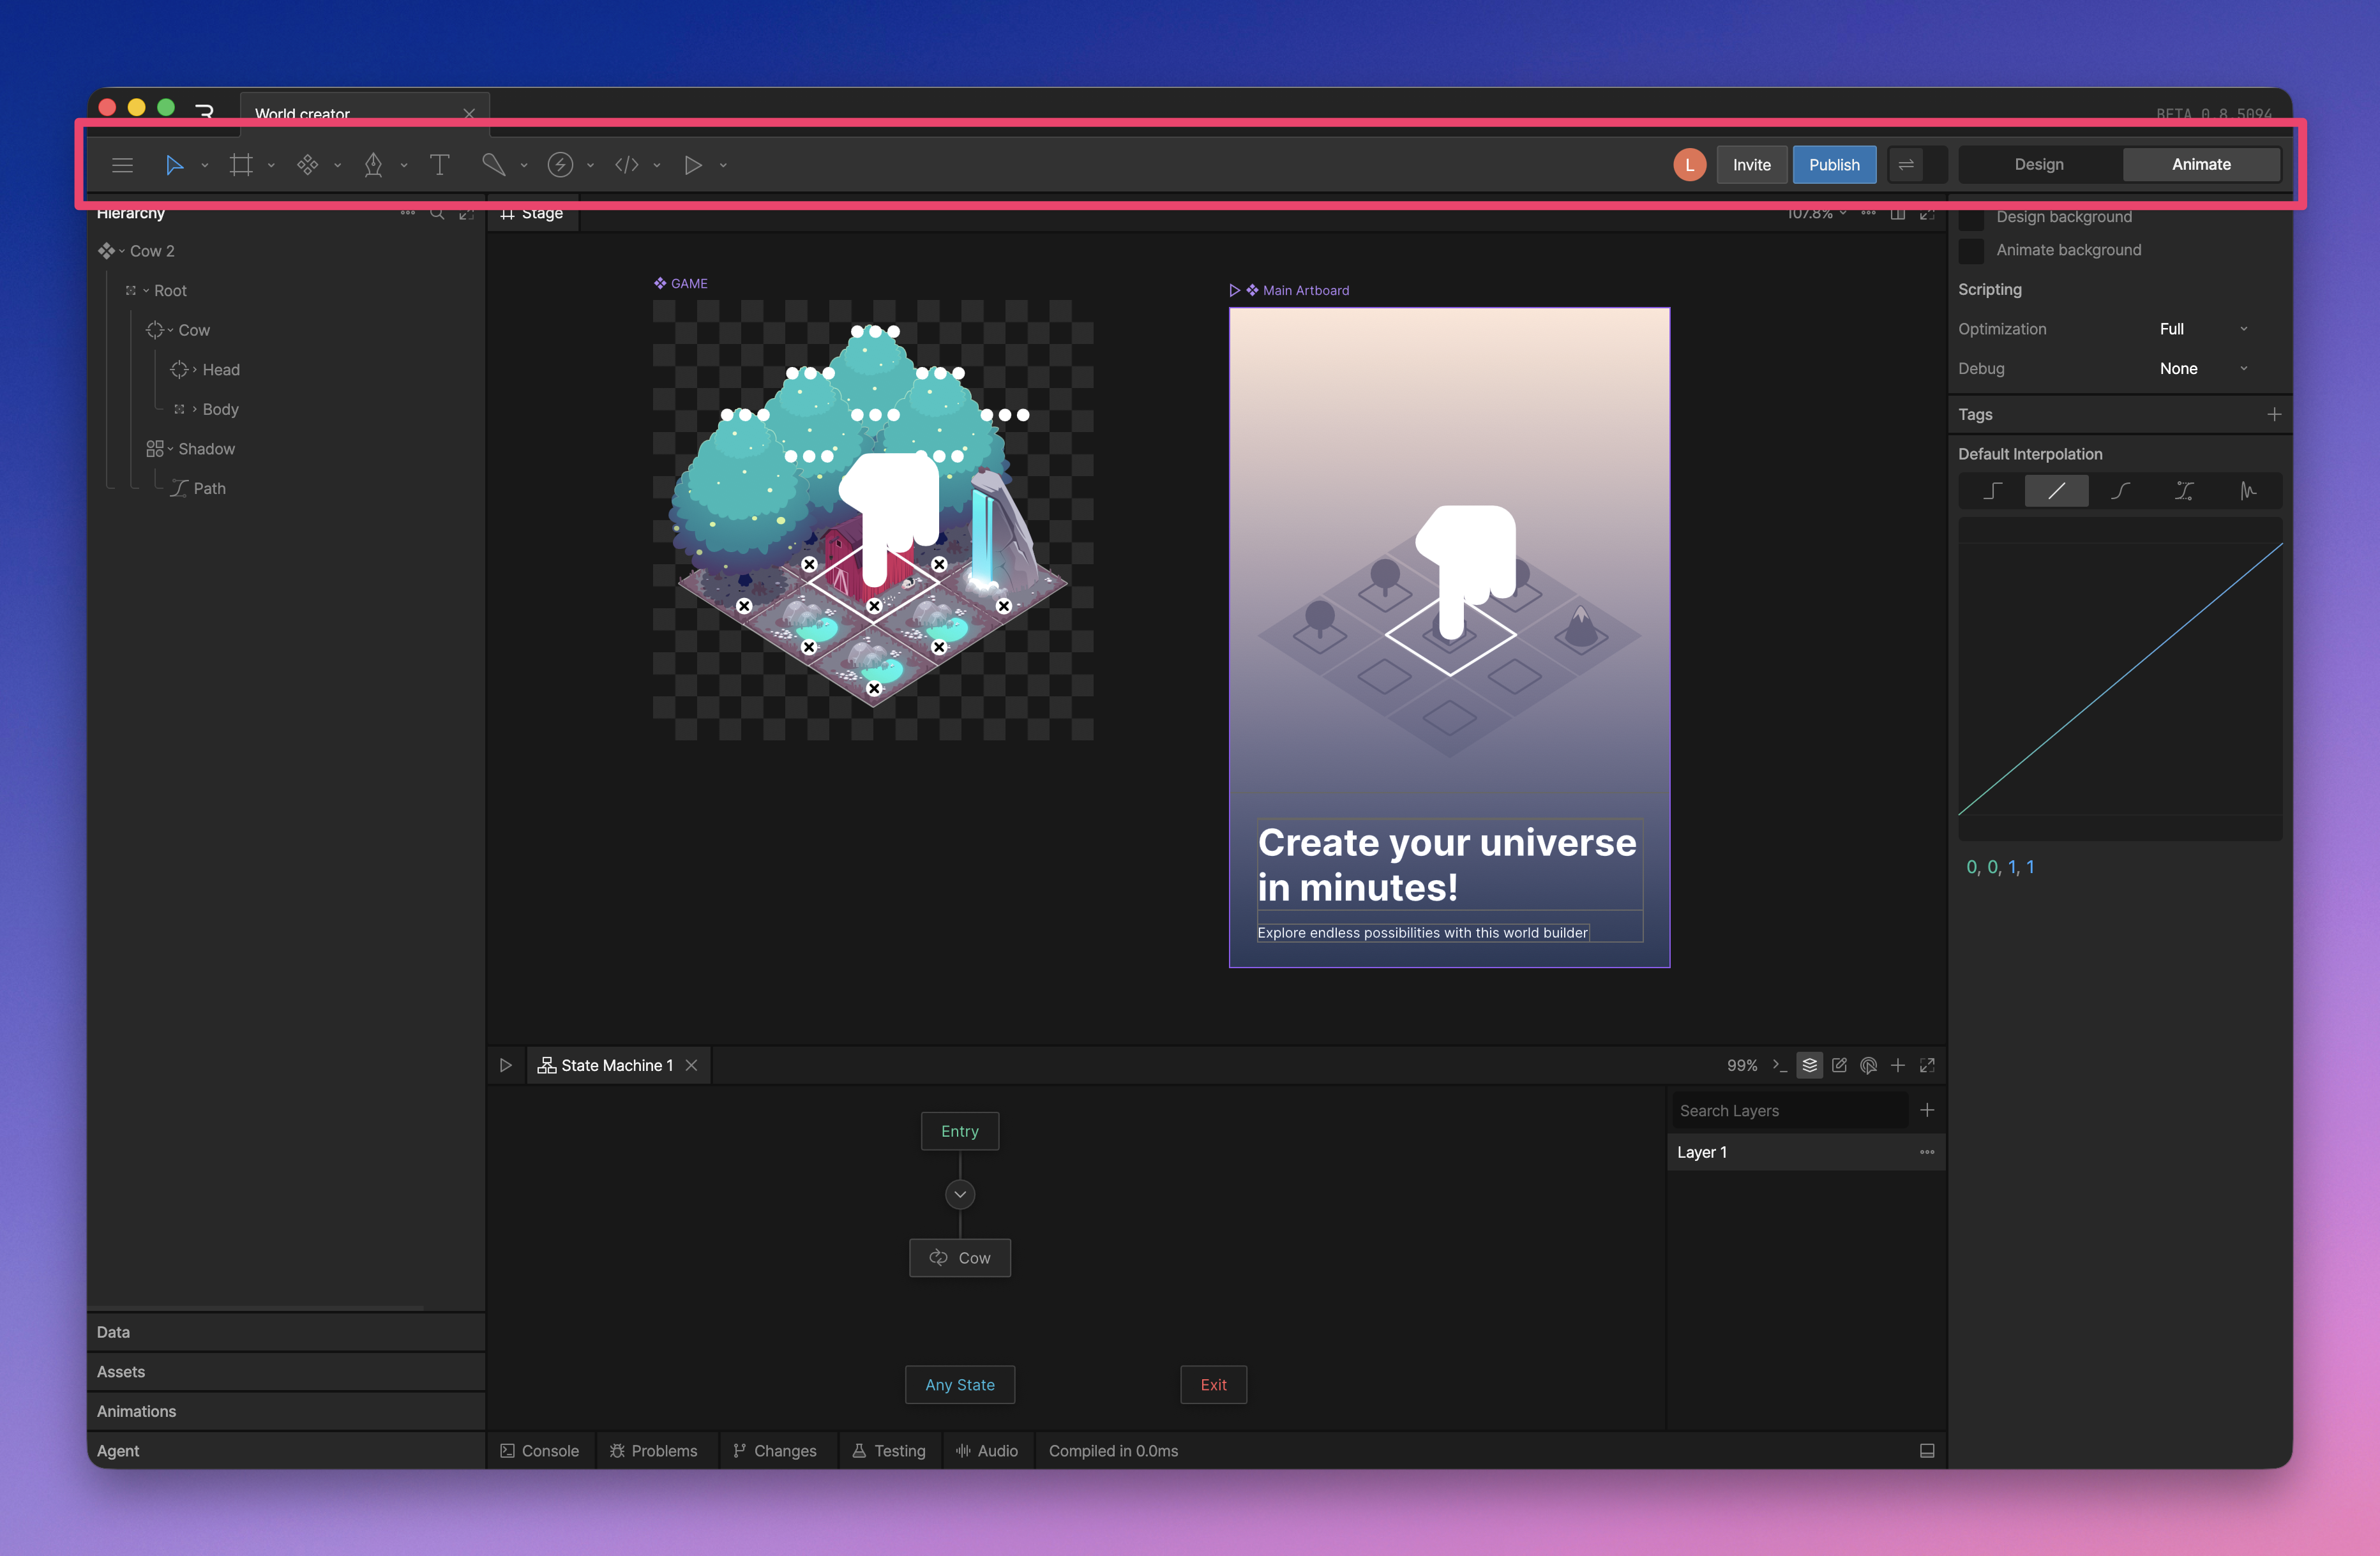Select the Pen tool
Image resolution: width=2380 pixels, height=1556 pixels.
point(373,165)
